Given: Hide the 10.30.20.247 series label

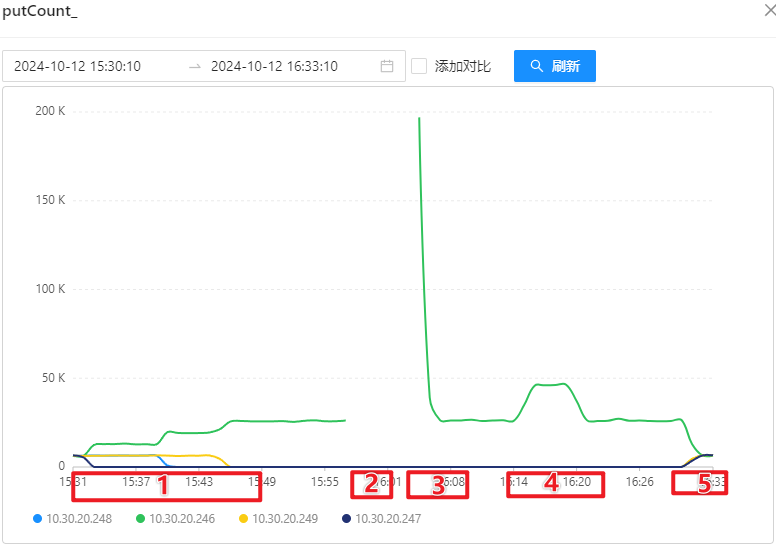Looking at the screenshot, I should (391, 519).
